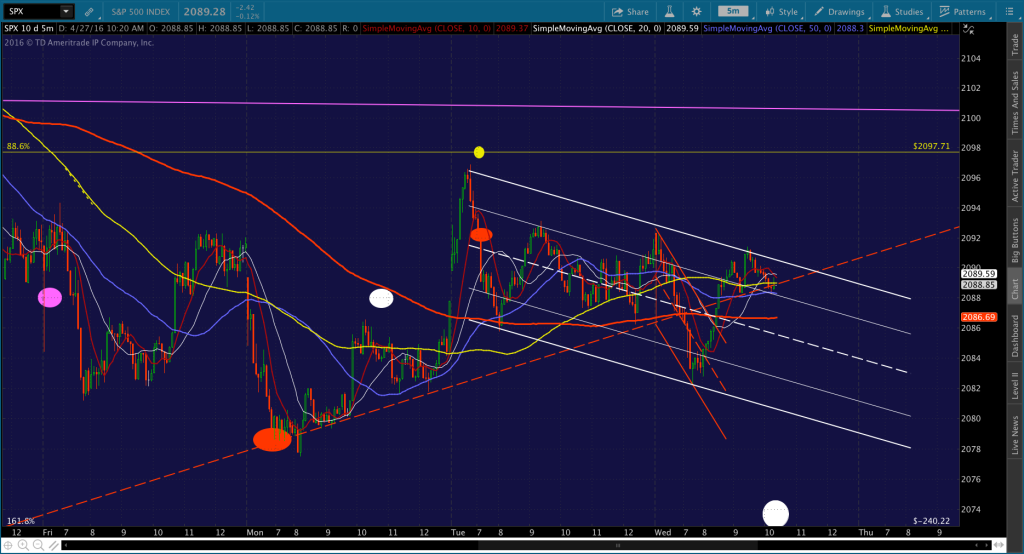This screenshot has height=554, width=1024.
Task: Open the Dashboard sidebar tab
Action: point(1015,335)
